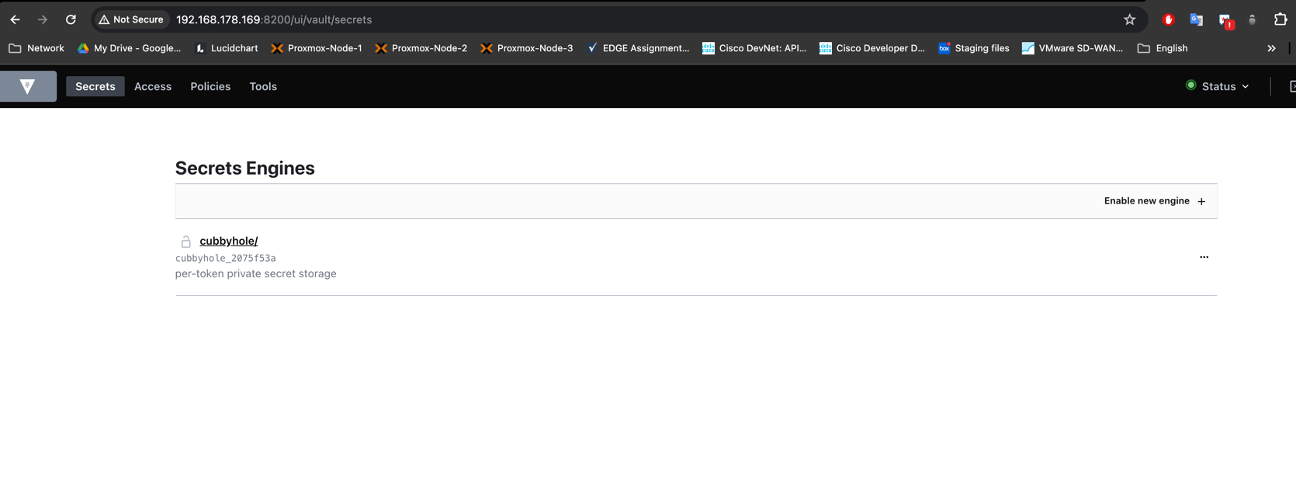1296x494 pixels.
Task: Click the Vault logo icon
Action: (x=27, y=87)
